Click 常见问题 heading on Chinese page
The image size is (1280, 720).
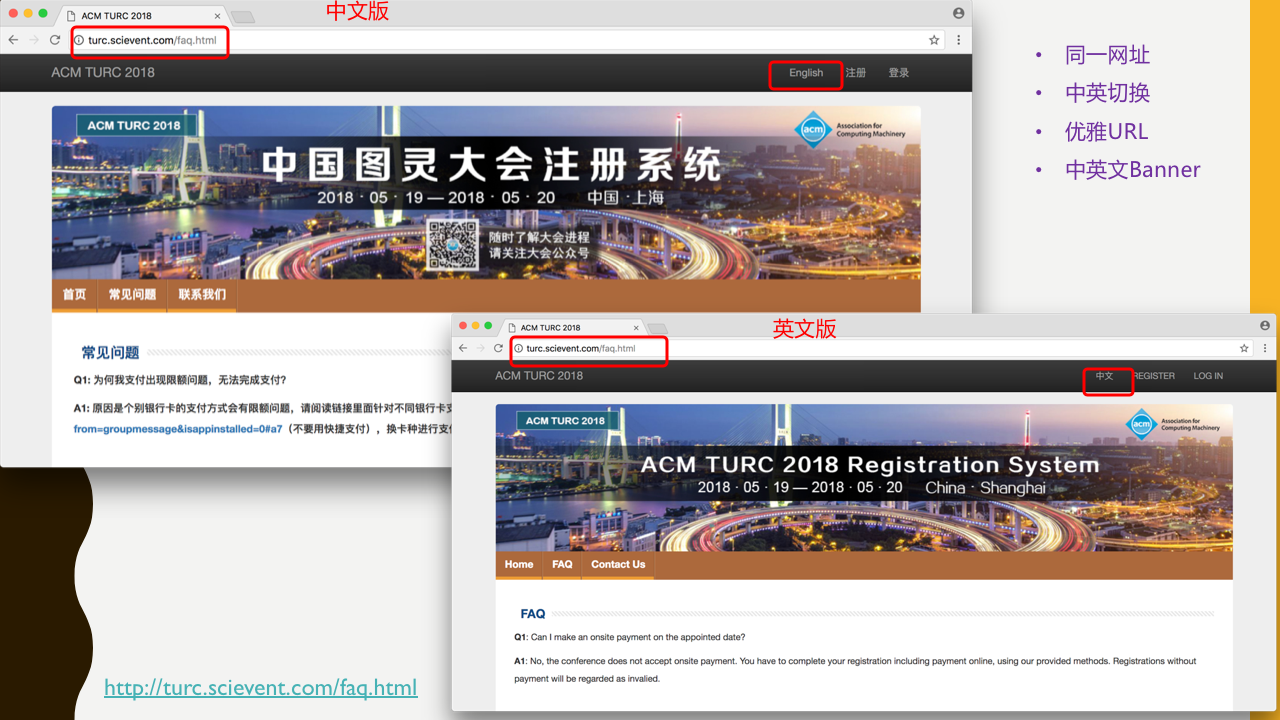click(x=110, y=353)
